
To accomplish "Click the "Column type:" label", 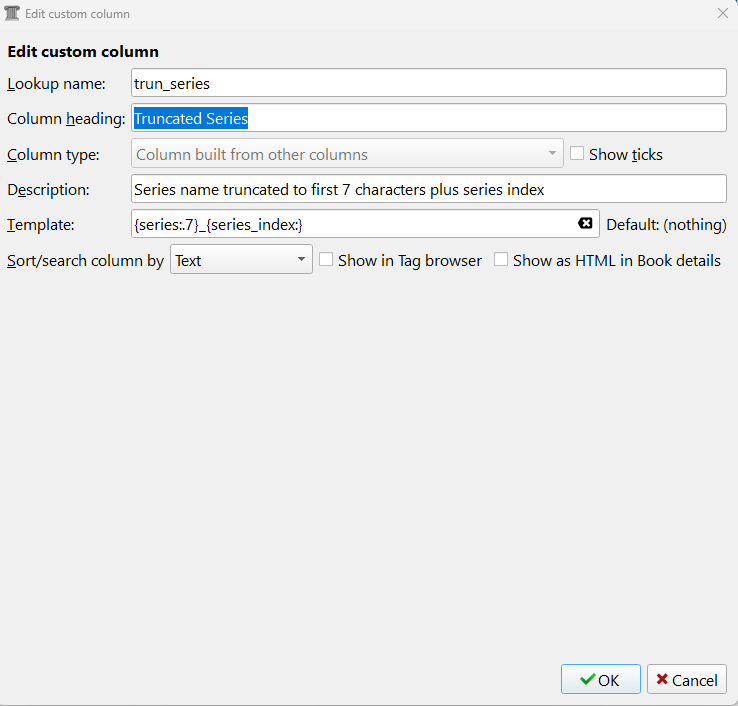I will pyautogui.click(x=53, y=155).
